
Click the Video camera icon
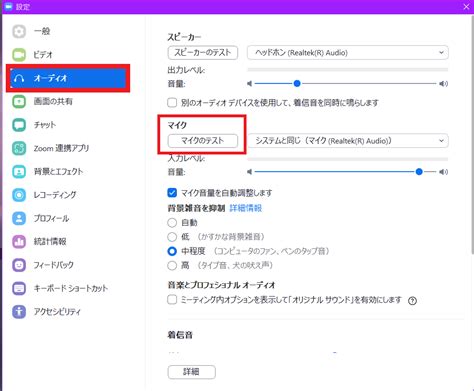[19, 55]
